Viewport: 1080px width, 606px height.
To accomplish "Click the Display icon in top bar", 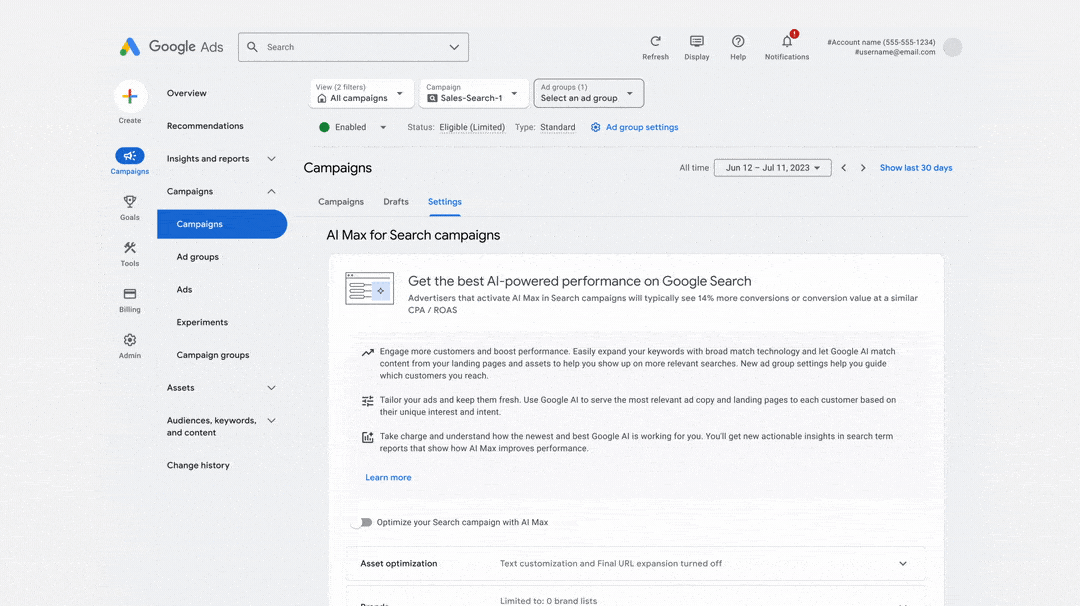I will pyautogui.click(x=696, y=41).
